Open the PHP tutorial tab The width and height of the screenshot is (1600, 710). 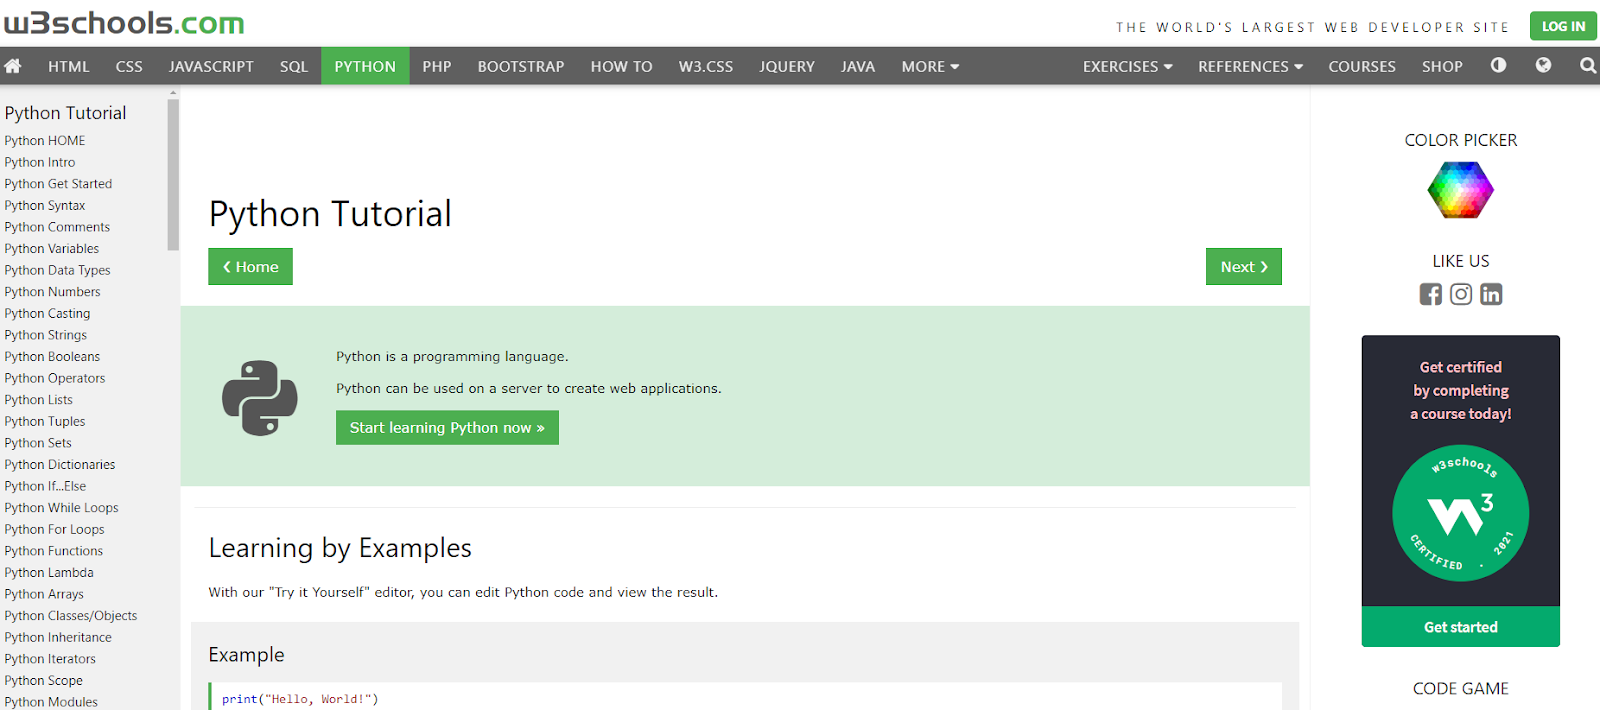437,66
